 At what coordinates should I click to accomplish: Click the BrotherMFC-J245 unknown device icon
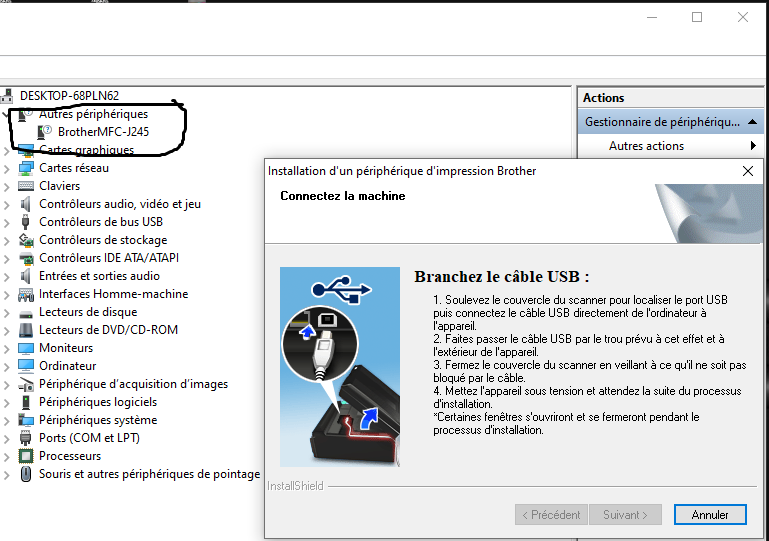point(45,132)
